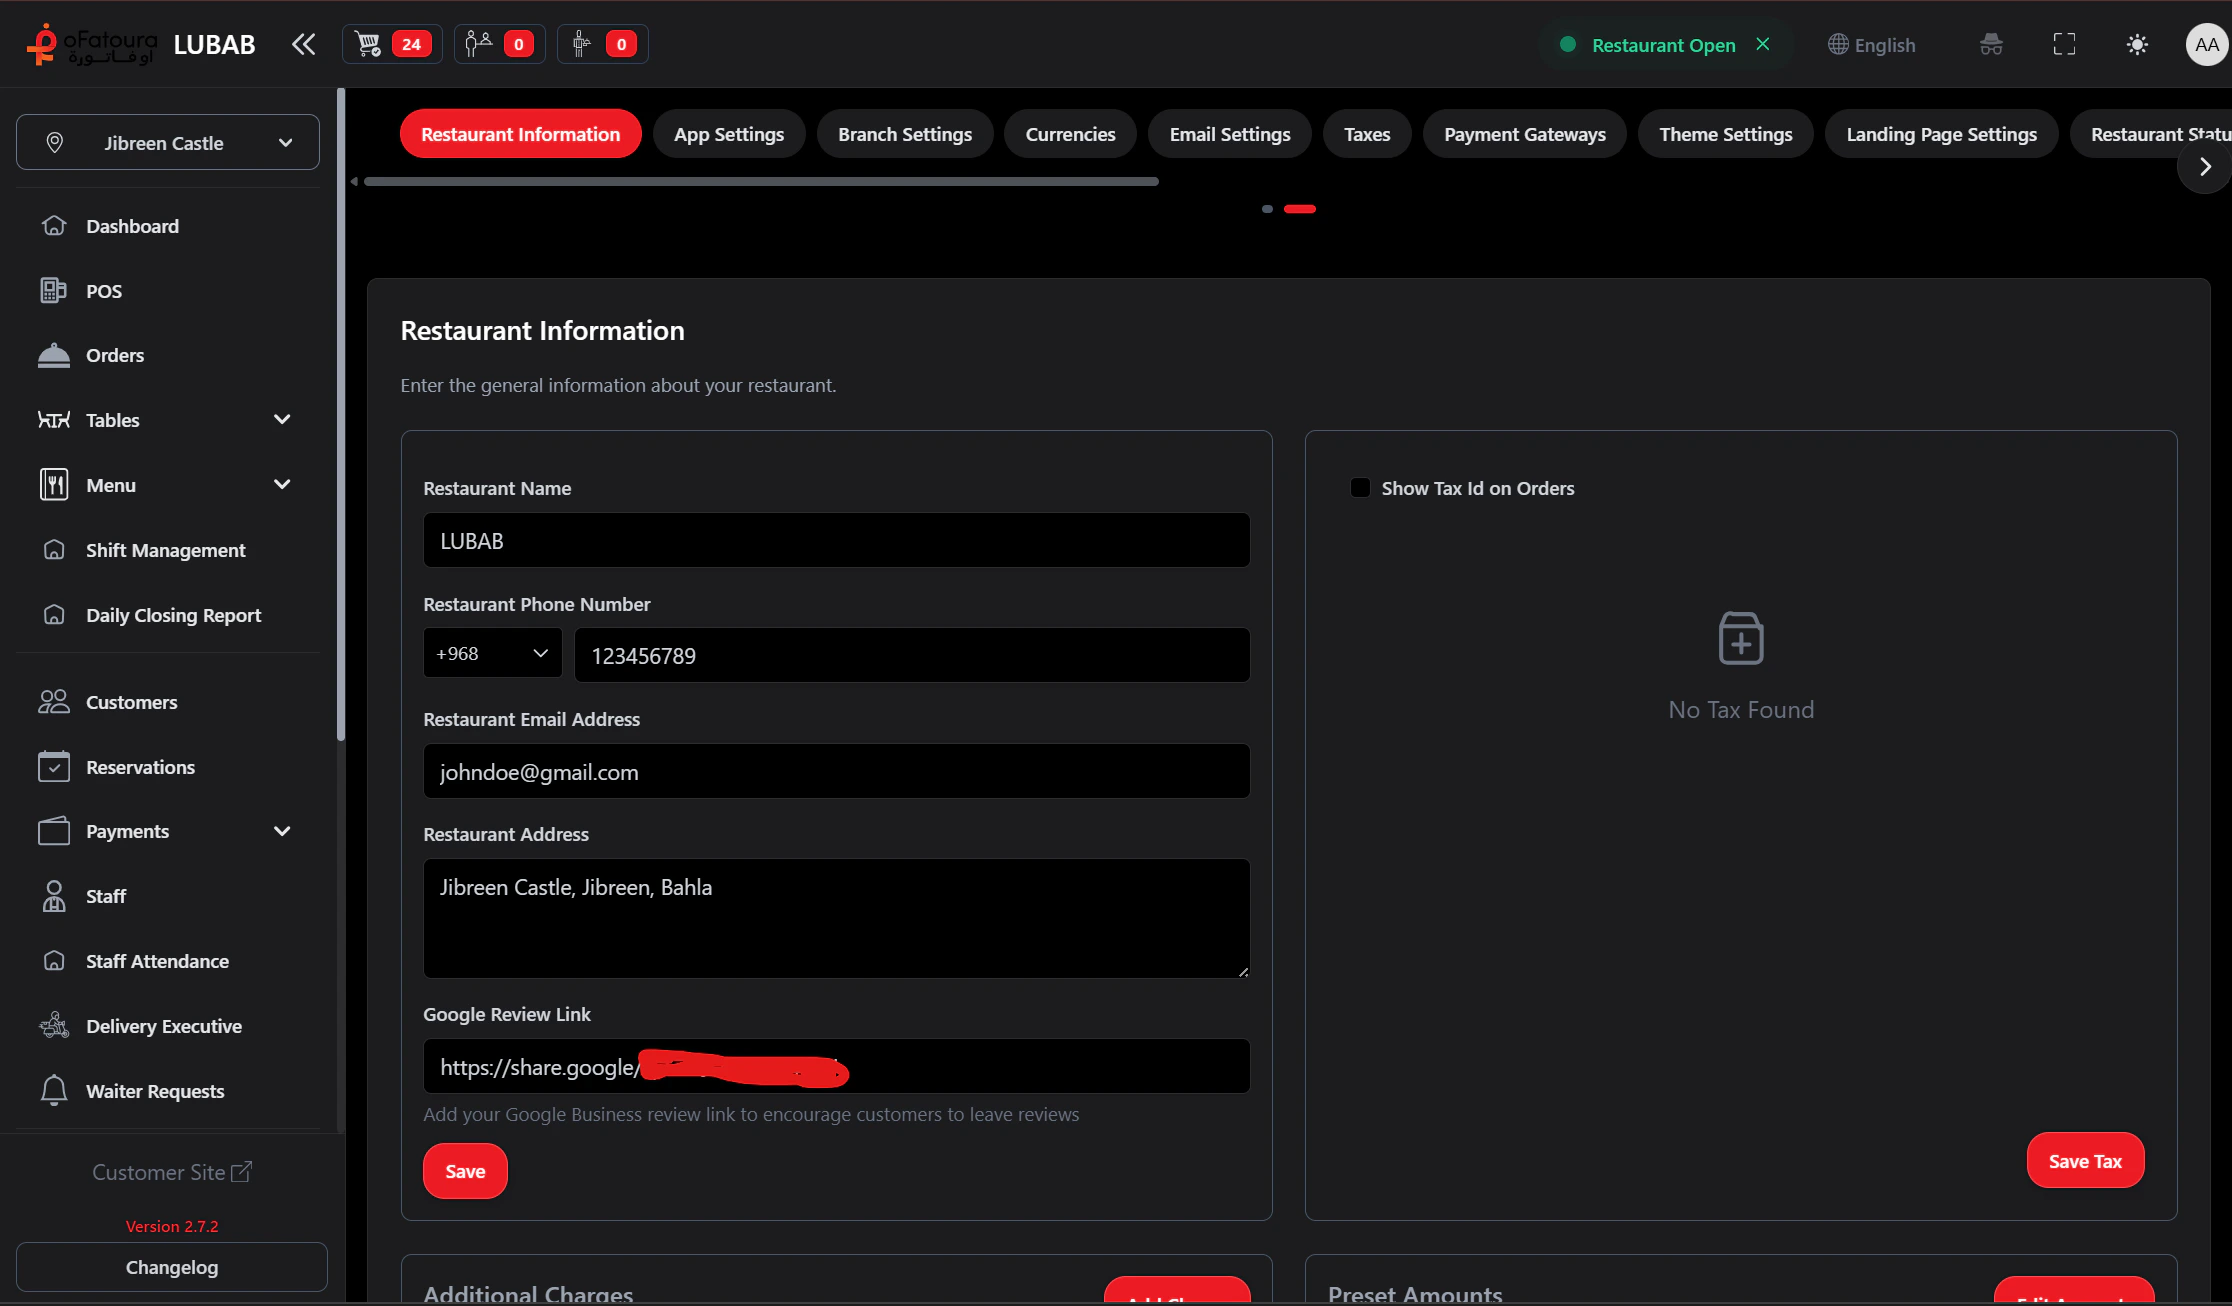Expand the Tables submenu
Image resolution: width=2232 pixels, height=1306 pixels.
point(281,420)
